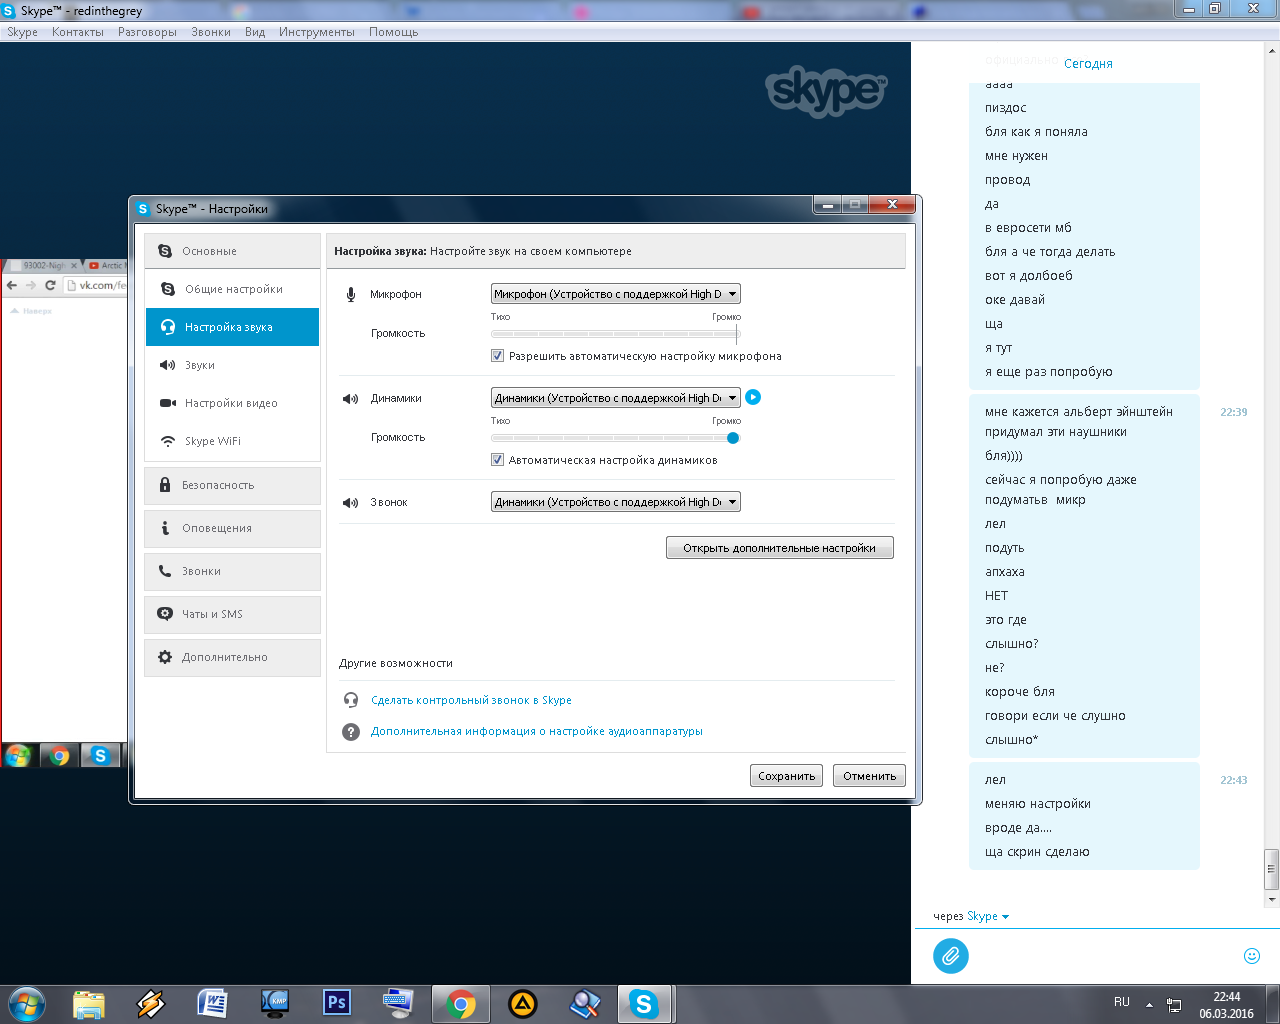
Task: Click the phone icon for Звонки section
Action: point(165,571)
